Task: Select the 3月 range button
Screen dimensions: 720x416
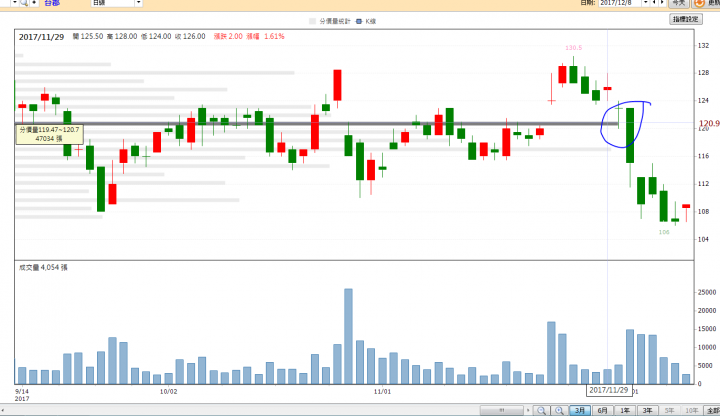Action: tap(580, 410)
